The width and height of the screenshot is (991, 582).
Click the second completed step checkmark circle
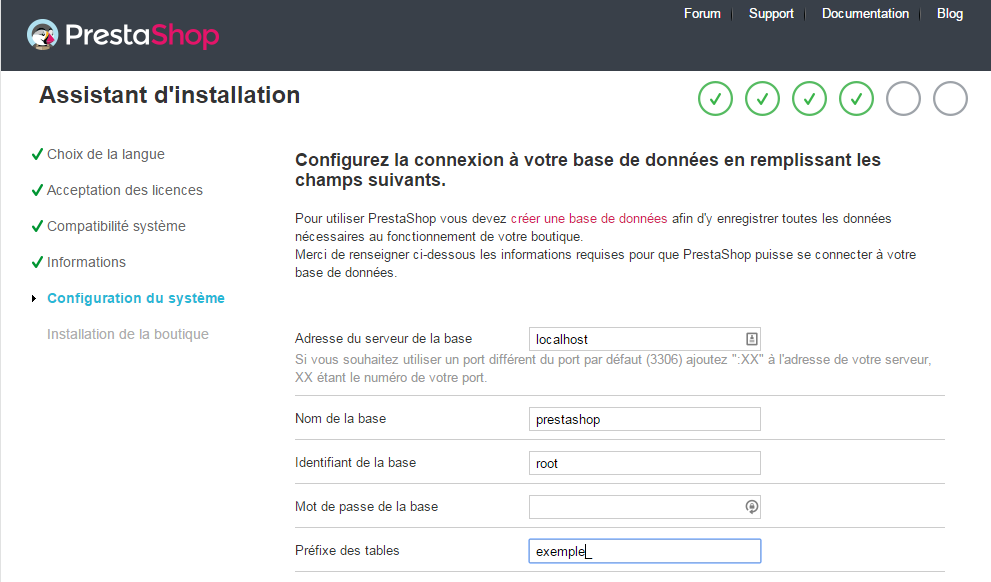[x=762, y=99]
